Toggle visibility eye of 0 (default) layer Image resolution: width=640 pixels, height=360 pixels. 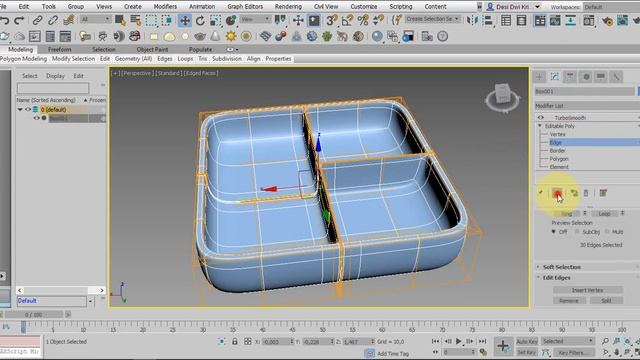coord(28,109)
